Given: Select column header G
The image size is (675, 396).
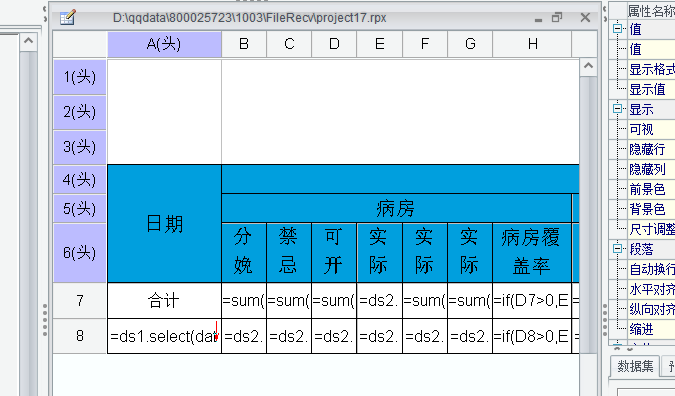Looking at the screenshot, I should 470,44.
